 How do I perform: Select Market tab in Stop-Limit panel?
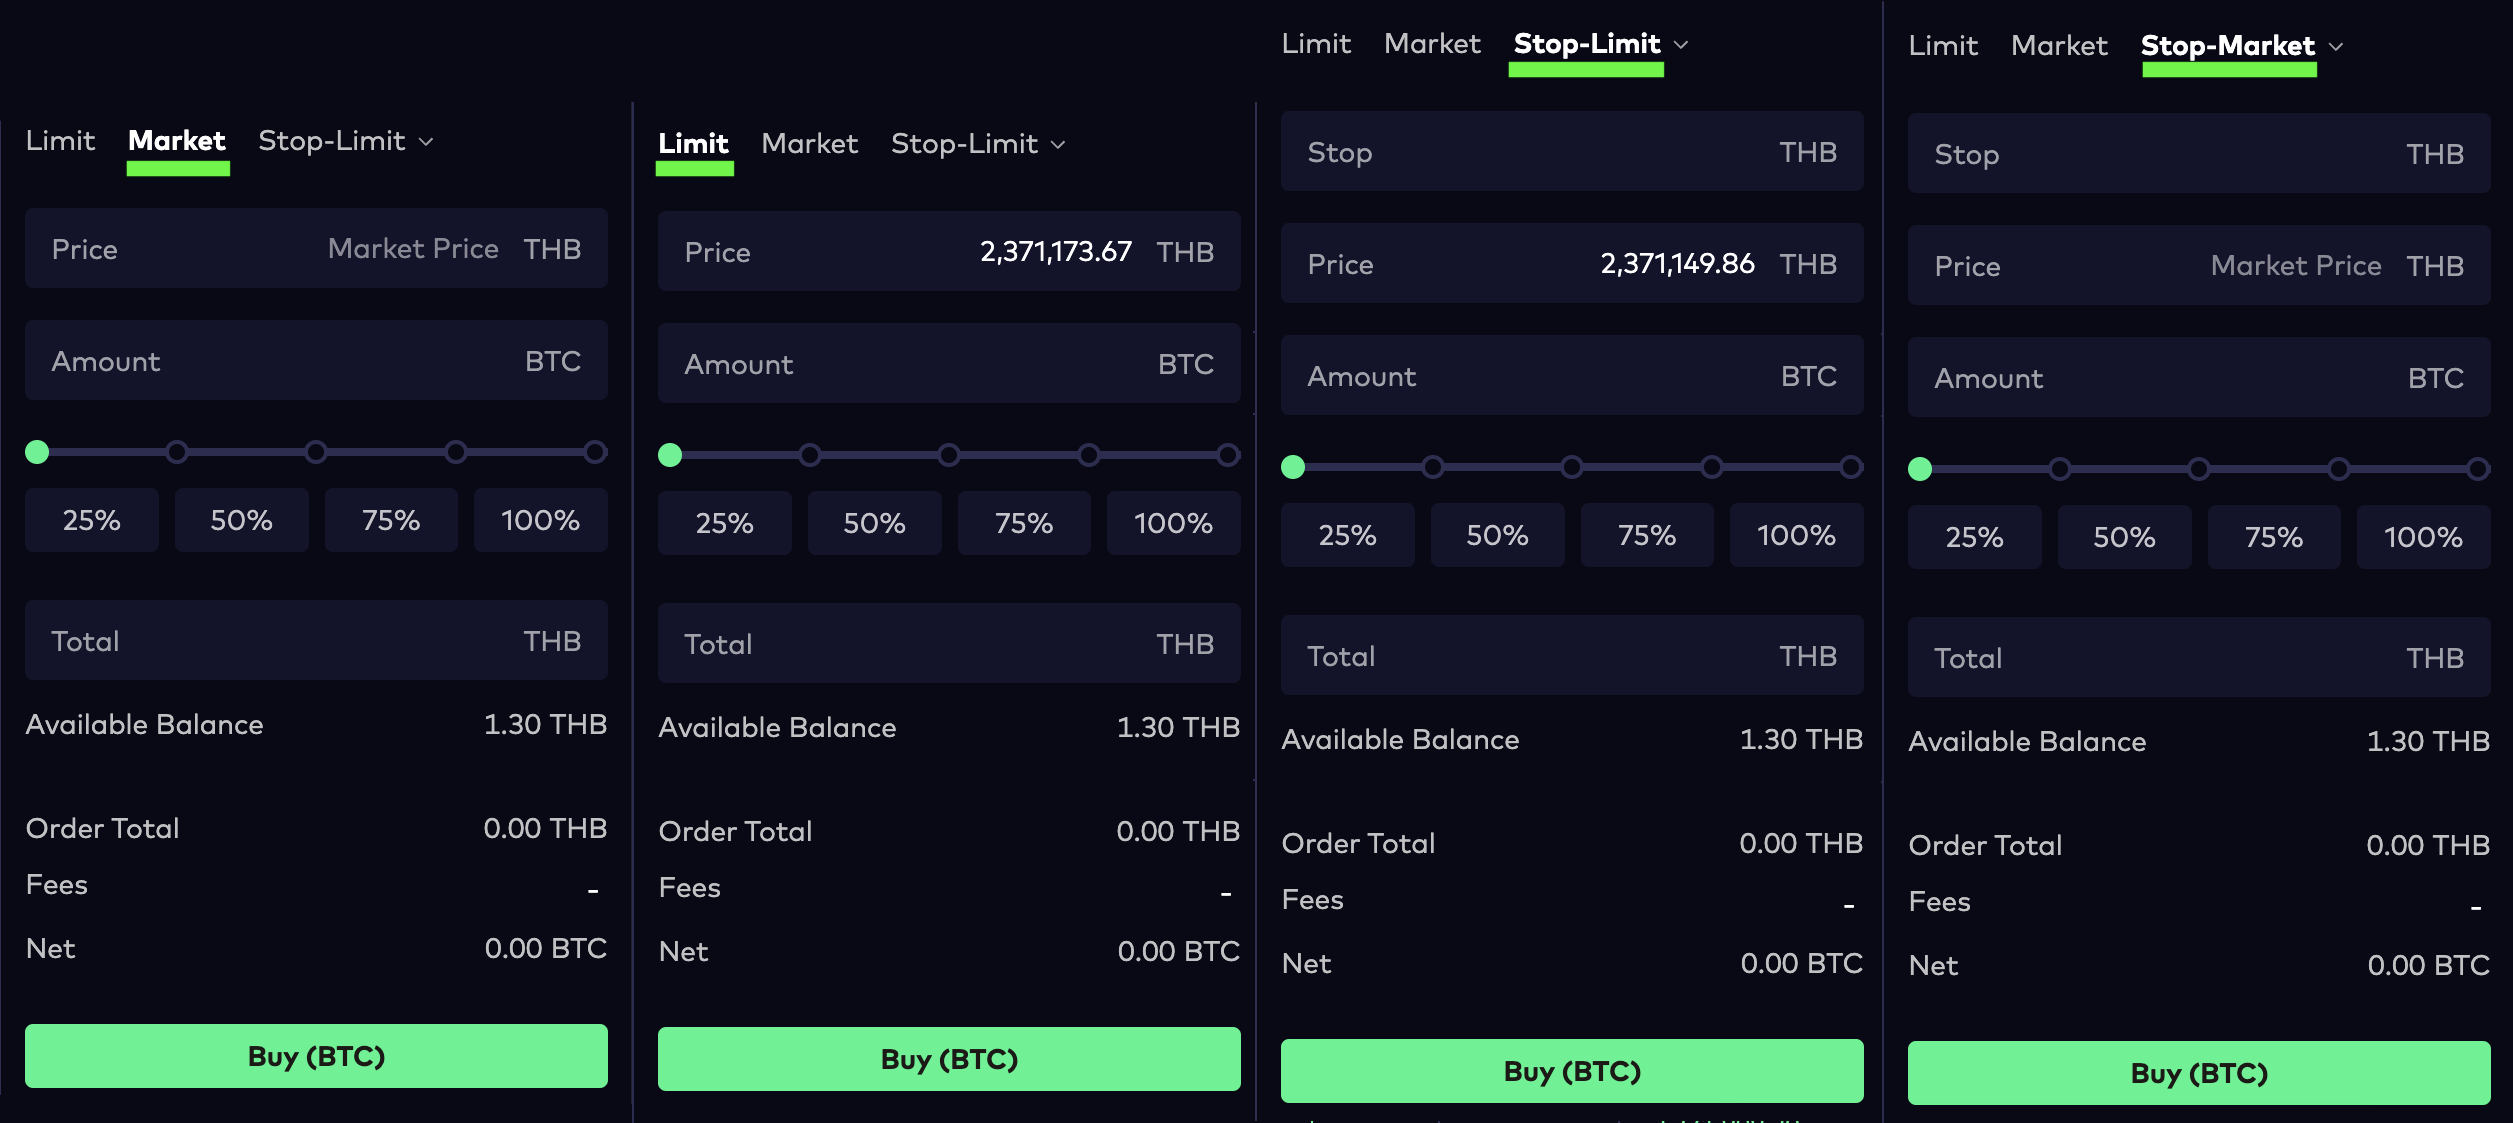pyautogui.click(x=1431, y=44)
